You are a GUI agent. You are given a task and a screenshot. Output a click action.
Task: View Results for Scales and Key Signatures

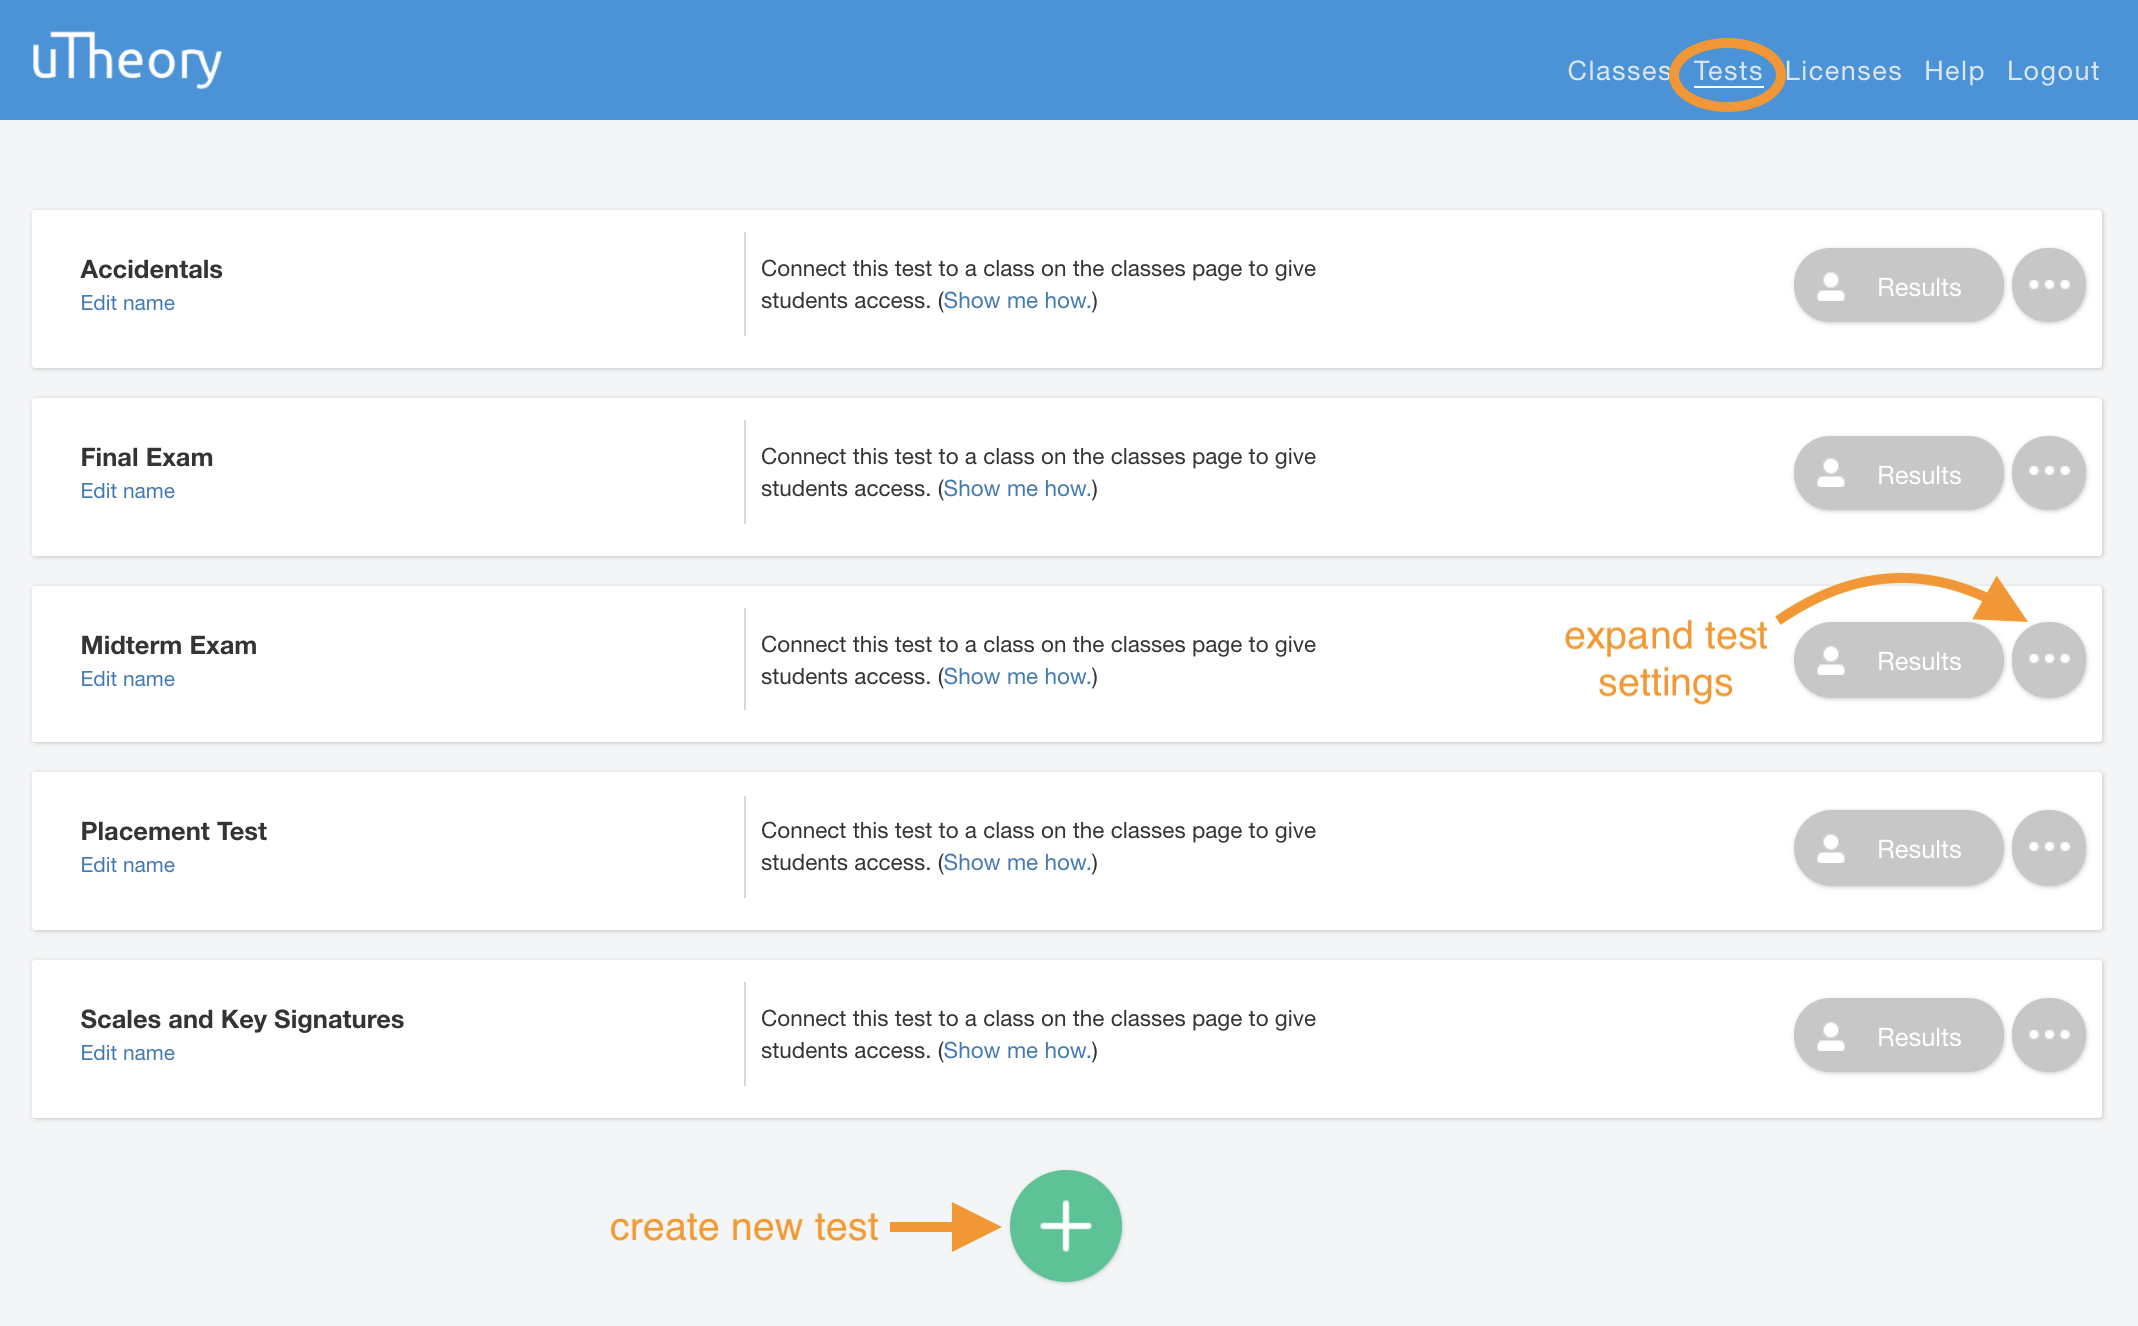point(1898,1035)
